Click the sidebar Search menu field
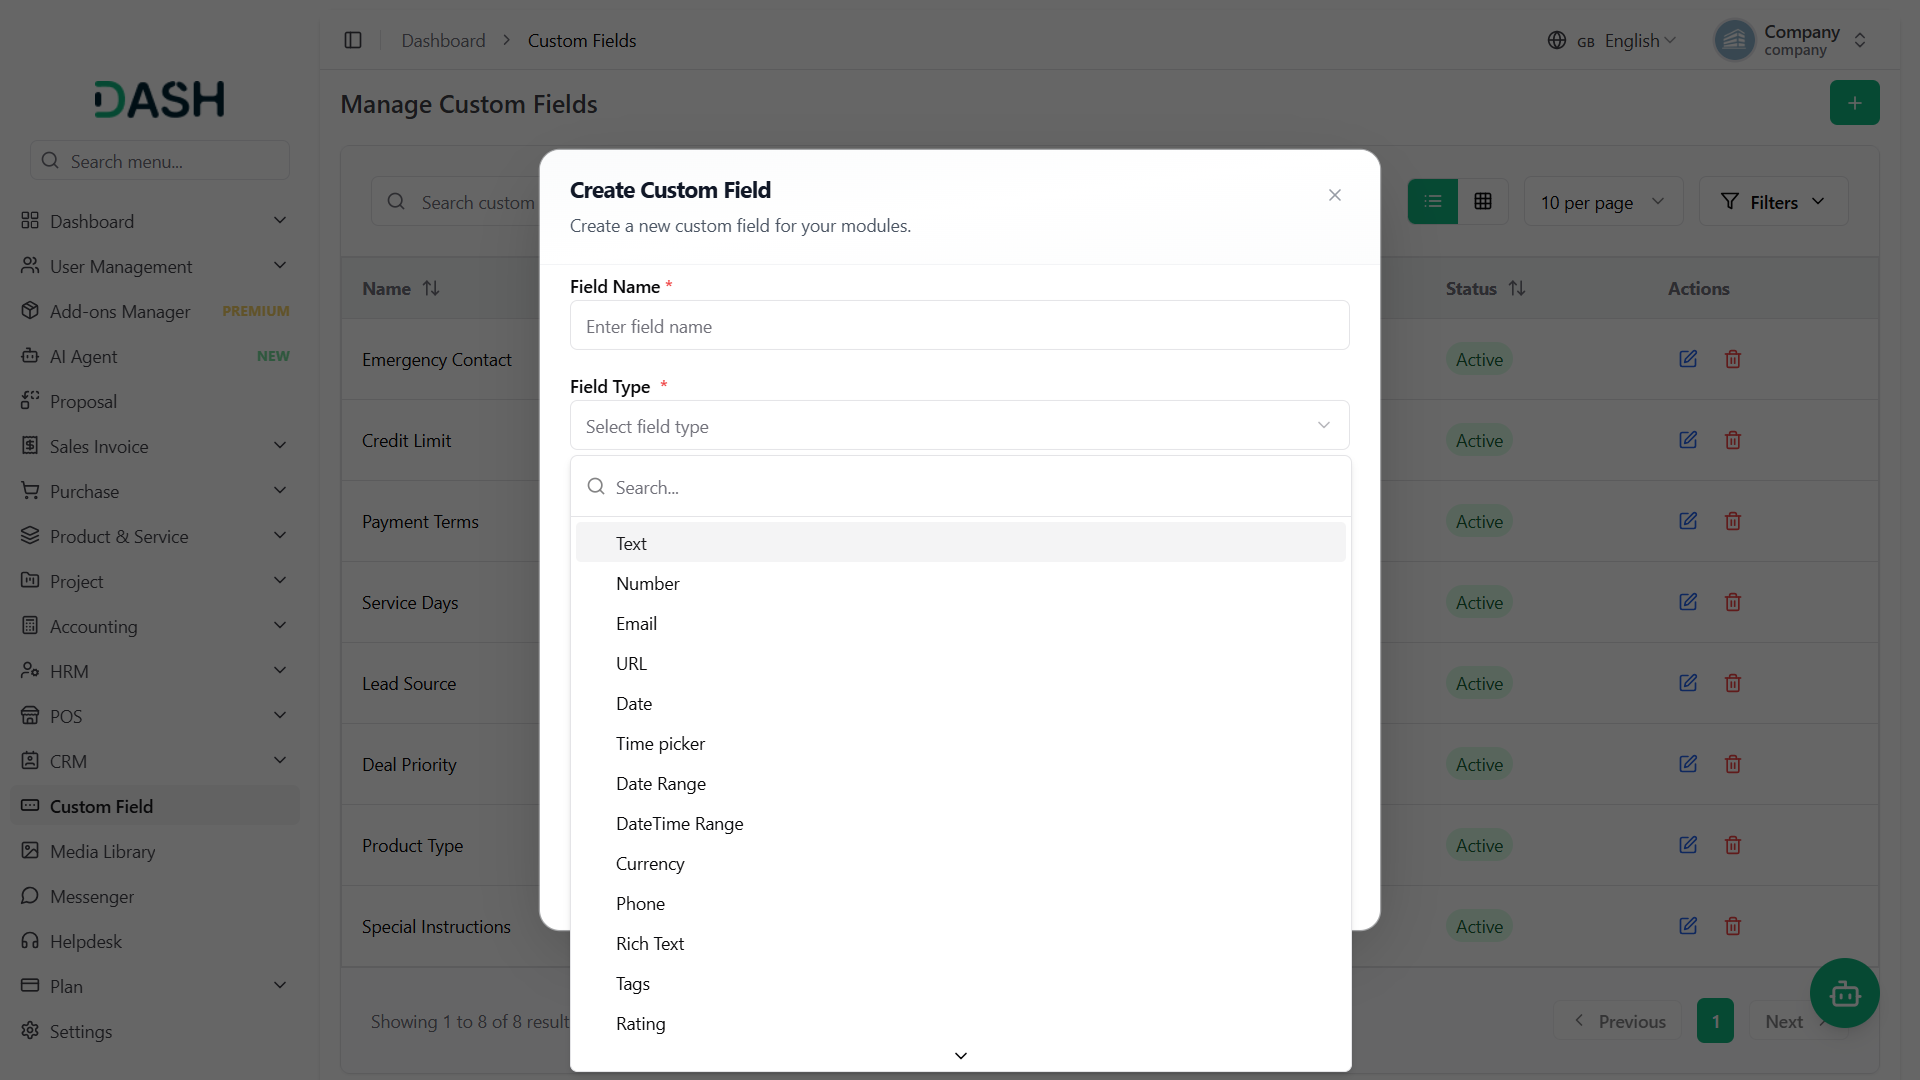The width and height of the screenshot is (1920, 1080). (160, 161)
